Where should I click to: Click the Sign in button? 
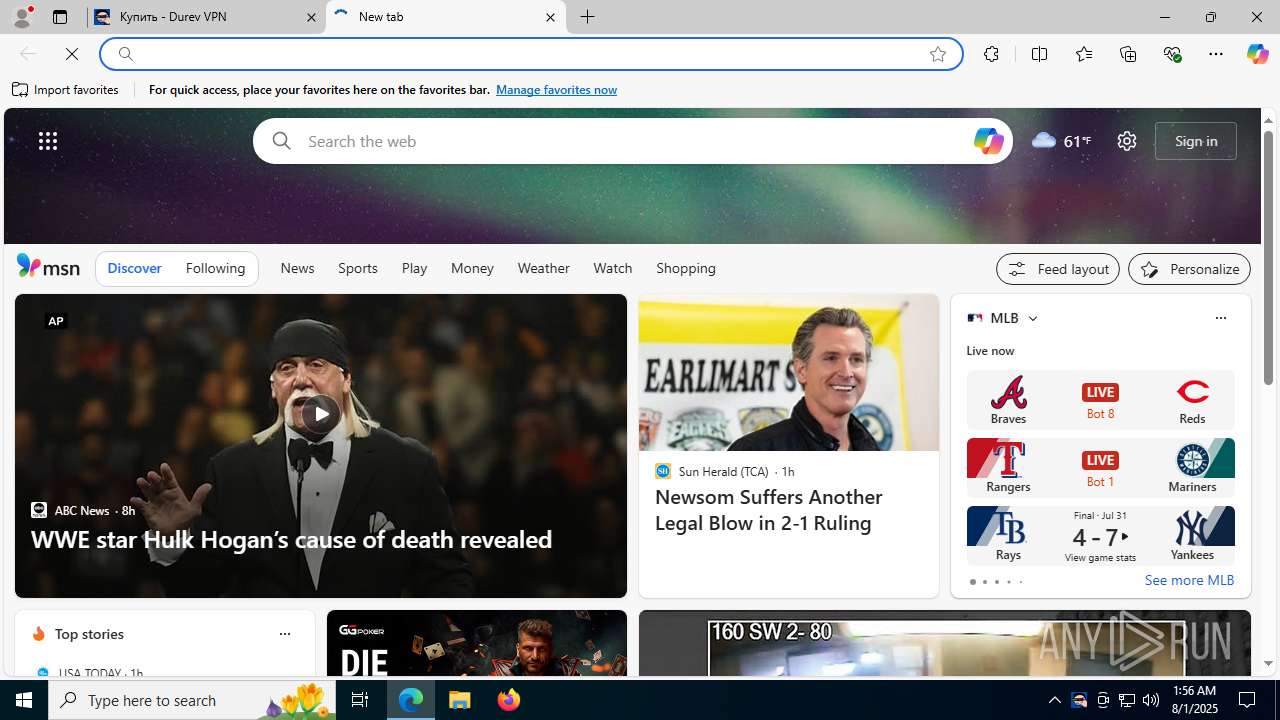(x=1196, y=141)
